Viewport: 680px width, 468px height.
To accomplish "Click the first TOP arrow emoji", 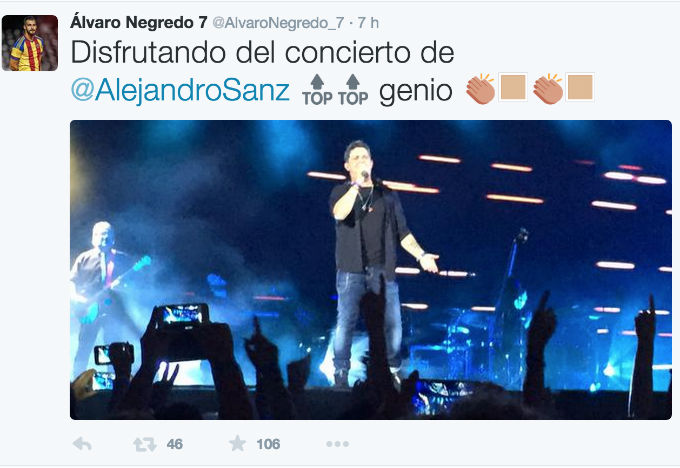I will [x=317, y=90].
